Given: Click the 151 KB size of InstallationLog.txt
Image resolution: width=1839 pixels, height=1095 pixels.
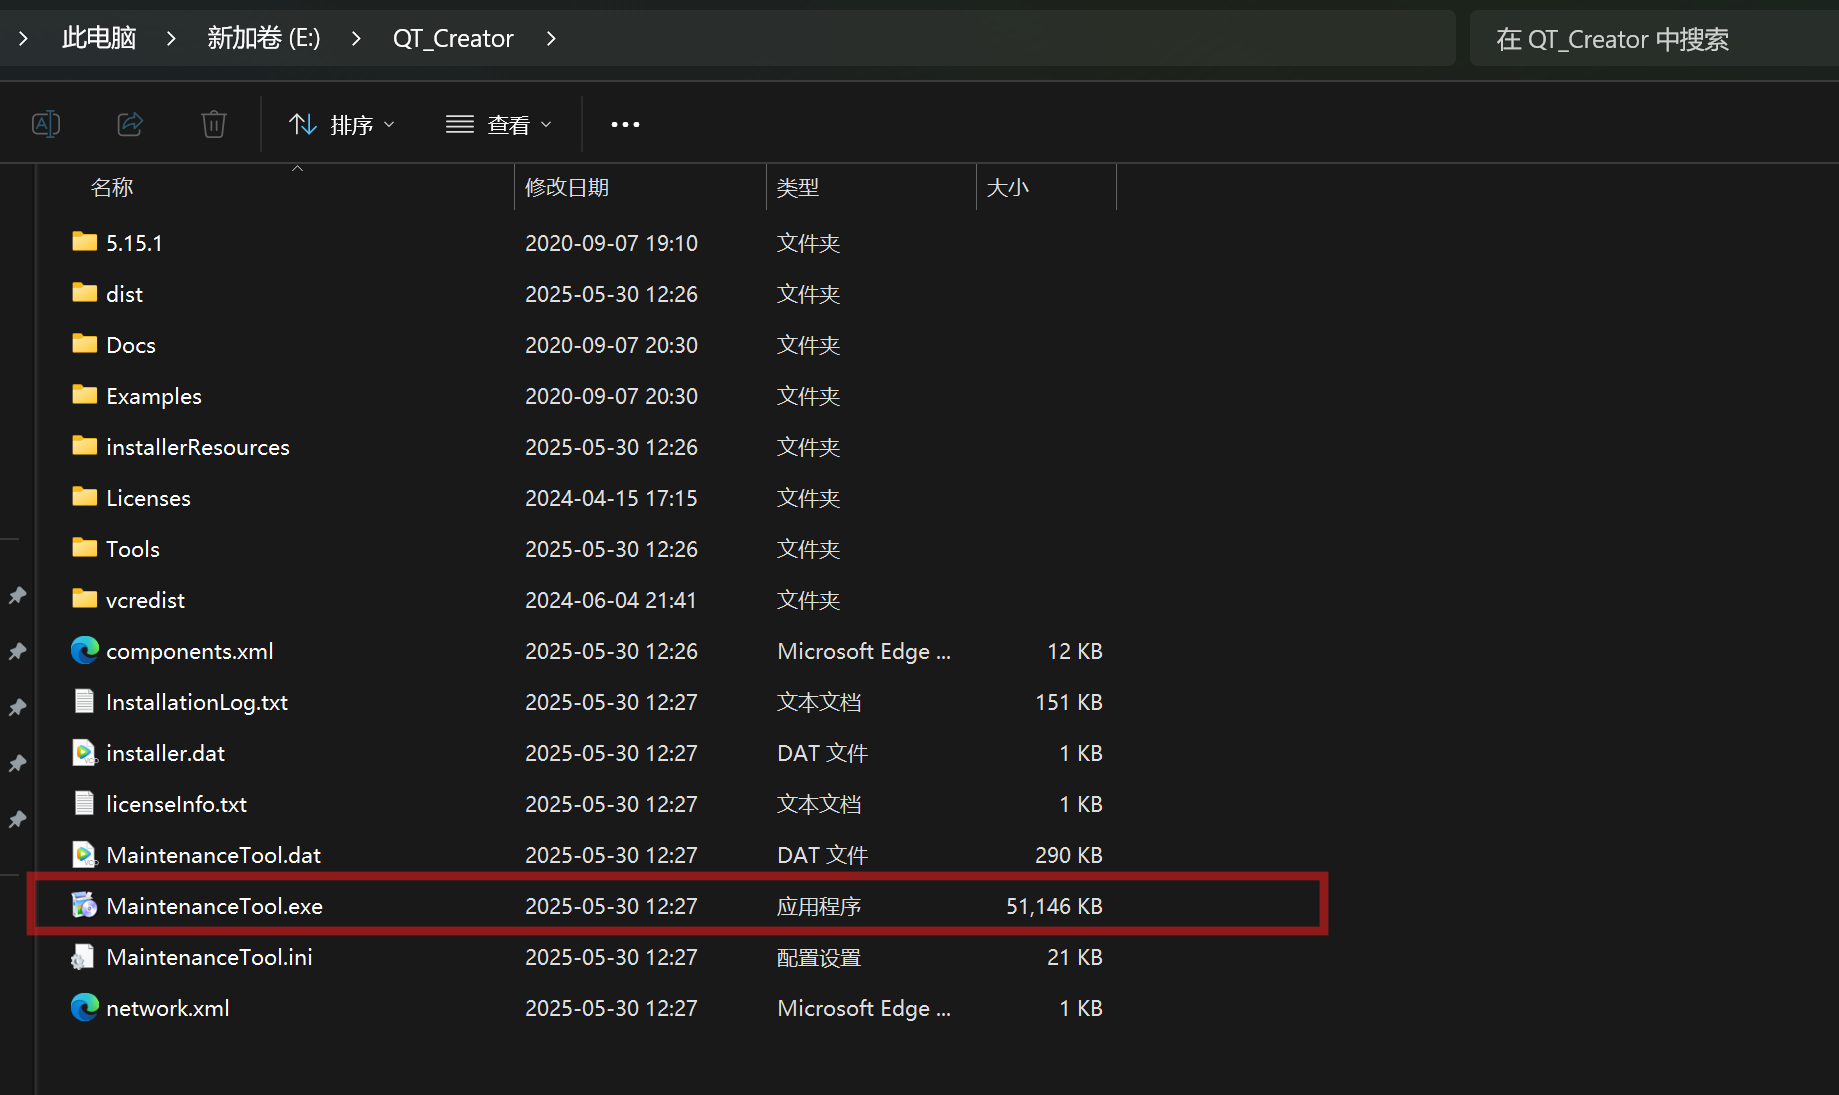Looking at the screenshot, I should pyautogui.click(x=1069, y=702).
